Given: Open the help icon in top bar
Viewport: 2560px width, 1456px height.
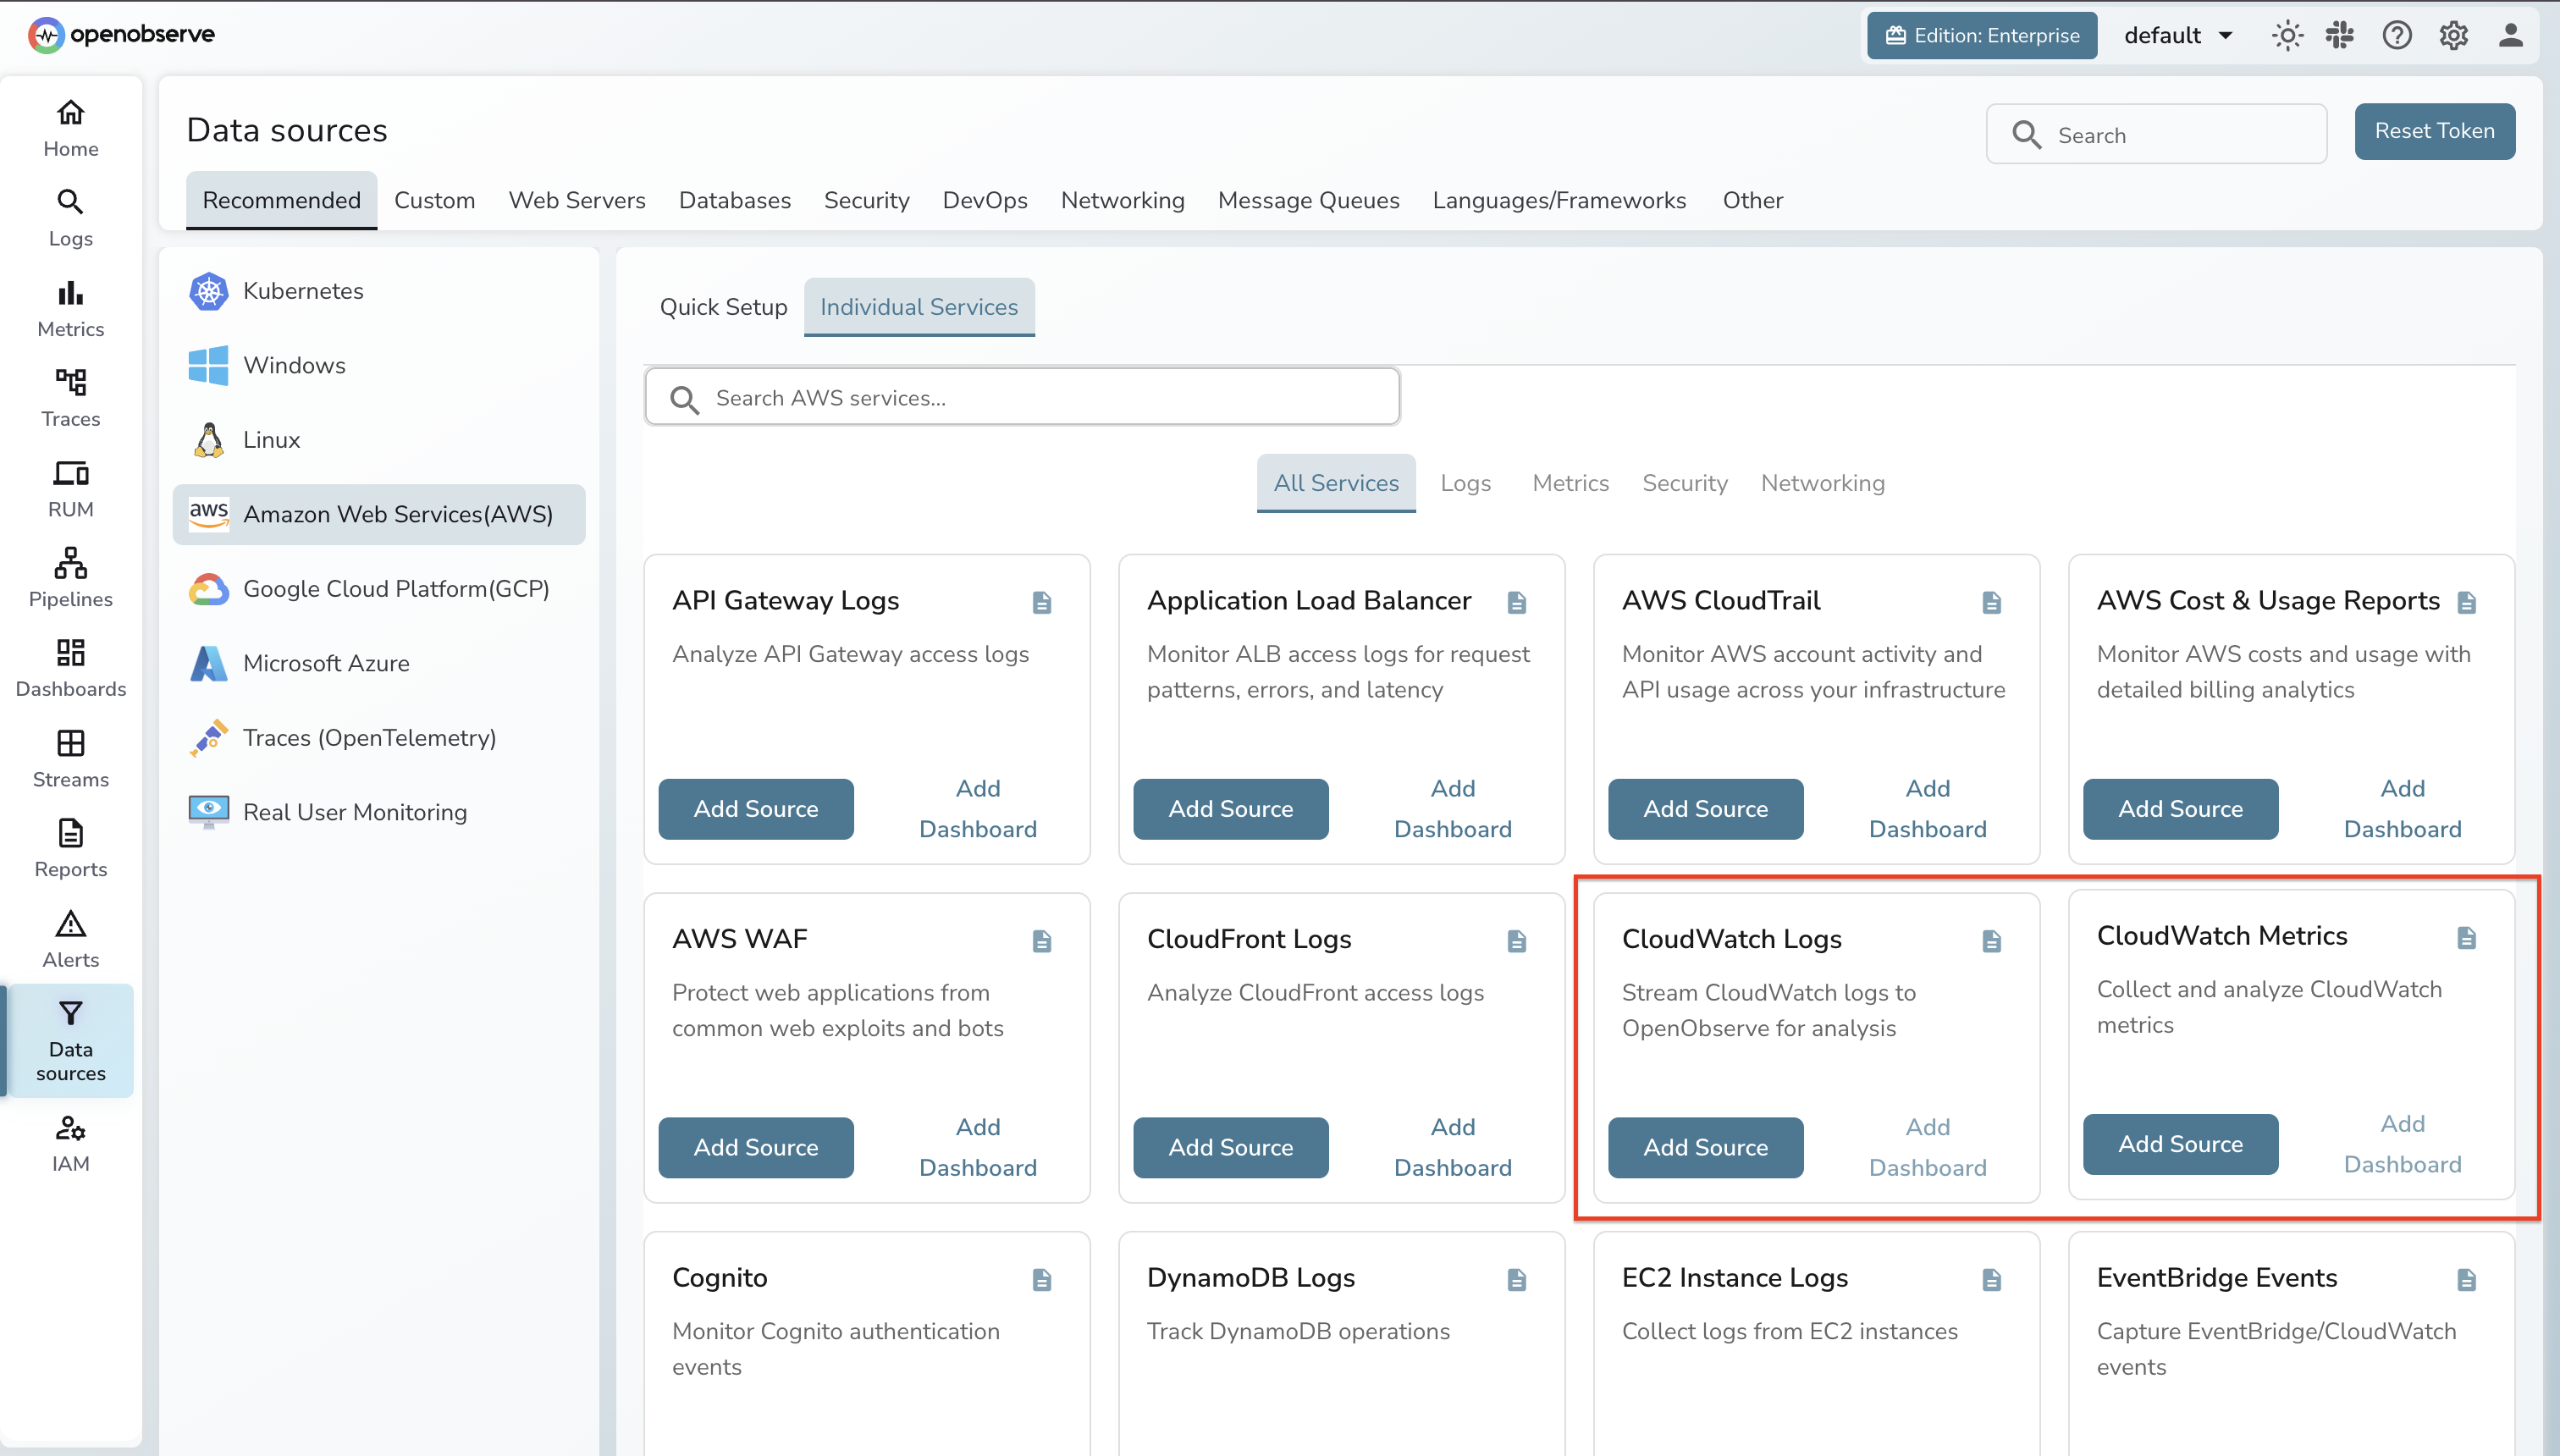Looking at the screenshot, I should point(2397,35).
